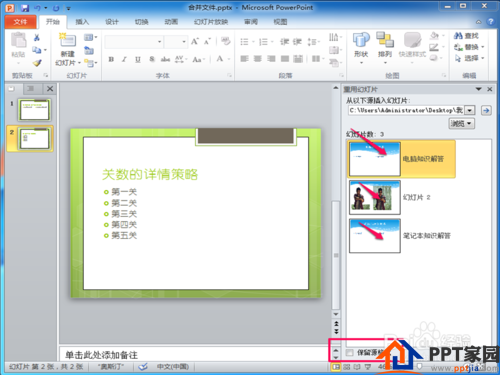Increase font size with enlarge-A icon
The width and height of the screenshot is (500, 375).
pyautogui.click(x=195, y=42)
